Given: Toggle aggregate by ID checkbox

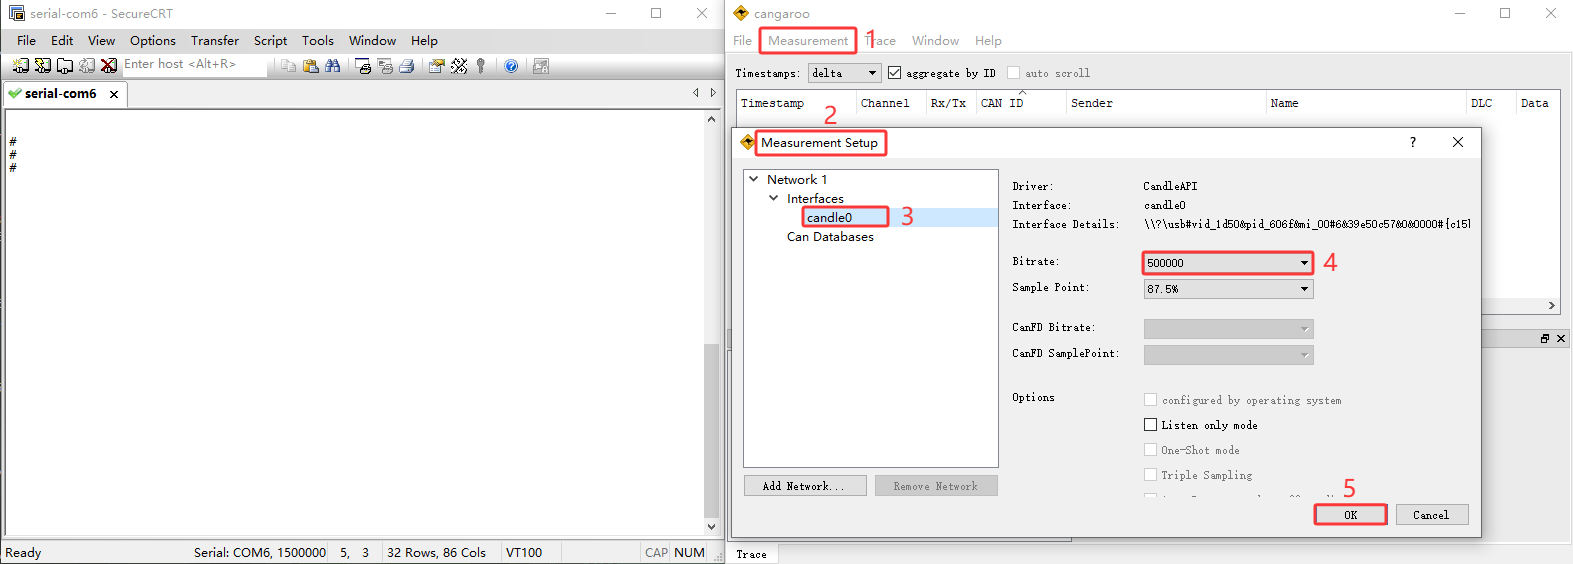Looking at the screenshot, I should click(x=895, y=73).
